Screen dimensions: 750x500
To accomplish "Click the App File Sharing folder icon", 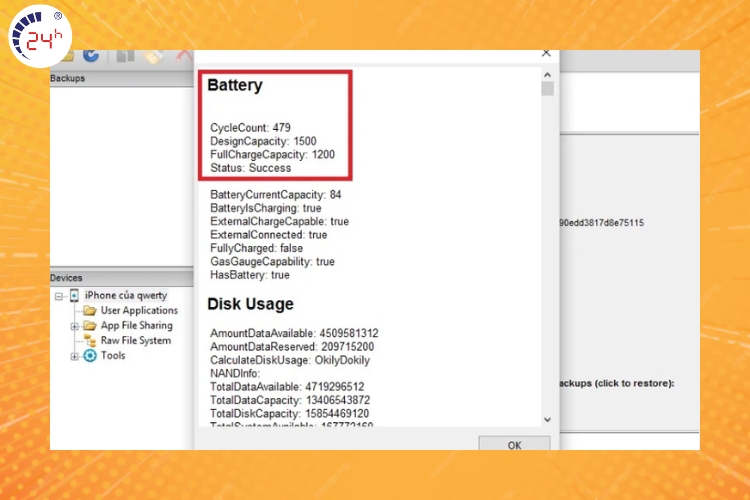I will (91, 326).
